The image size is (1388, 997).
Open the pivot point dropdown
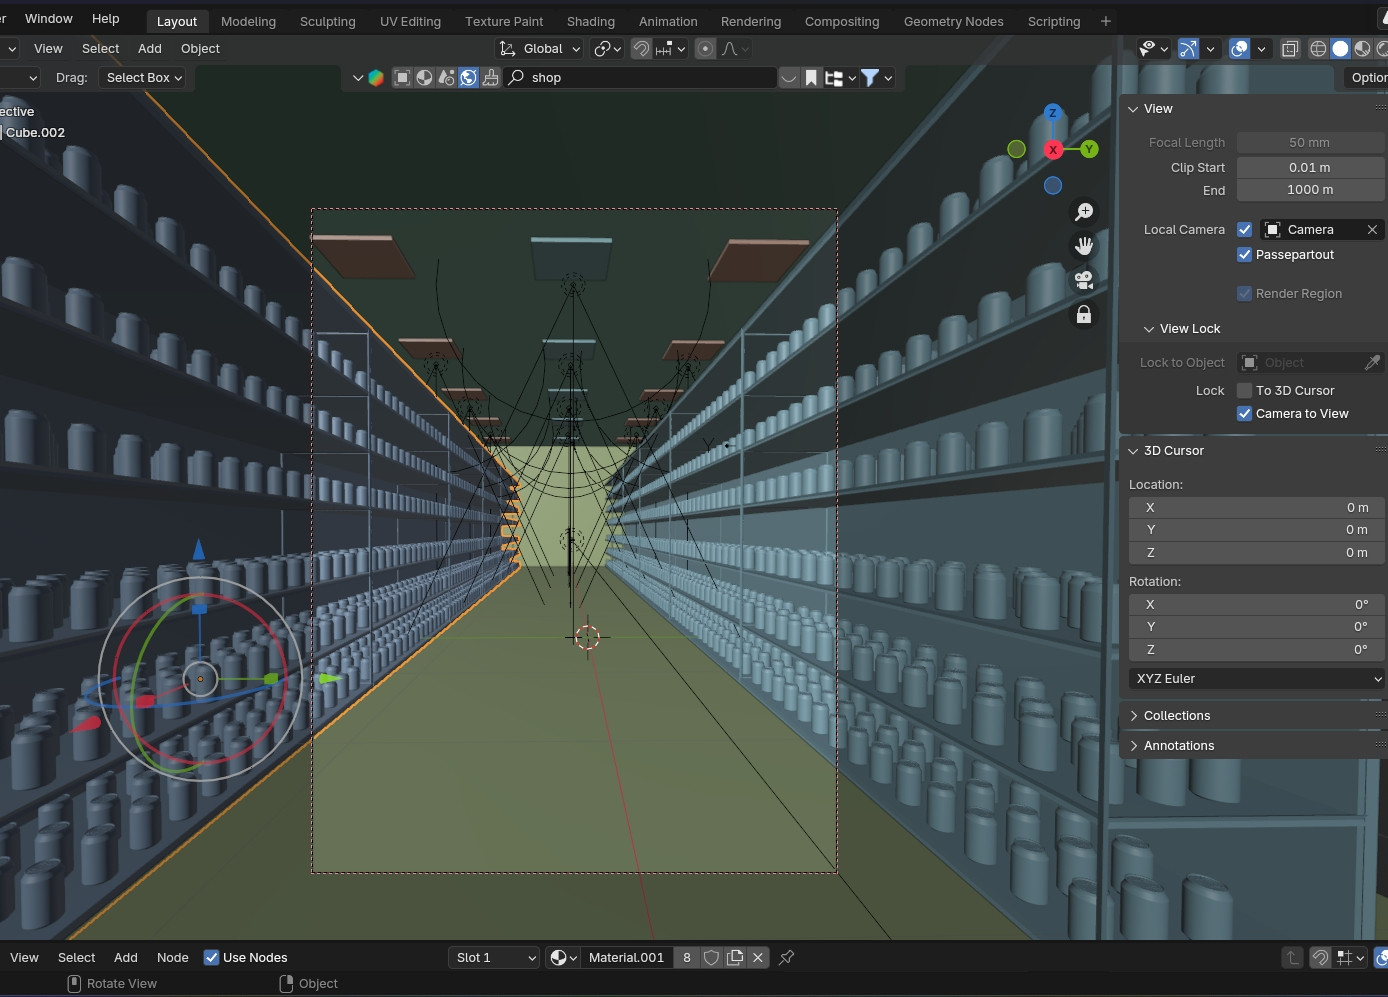pos(608,48)
